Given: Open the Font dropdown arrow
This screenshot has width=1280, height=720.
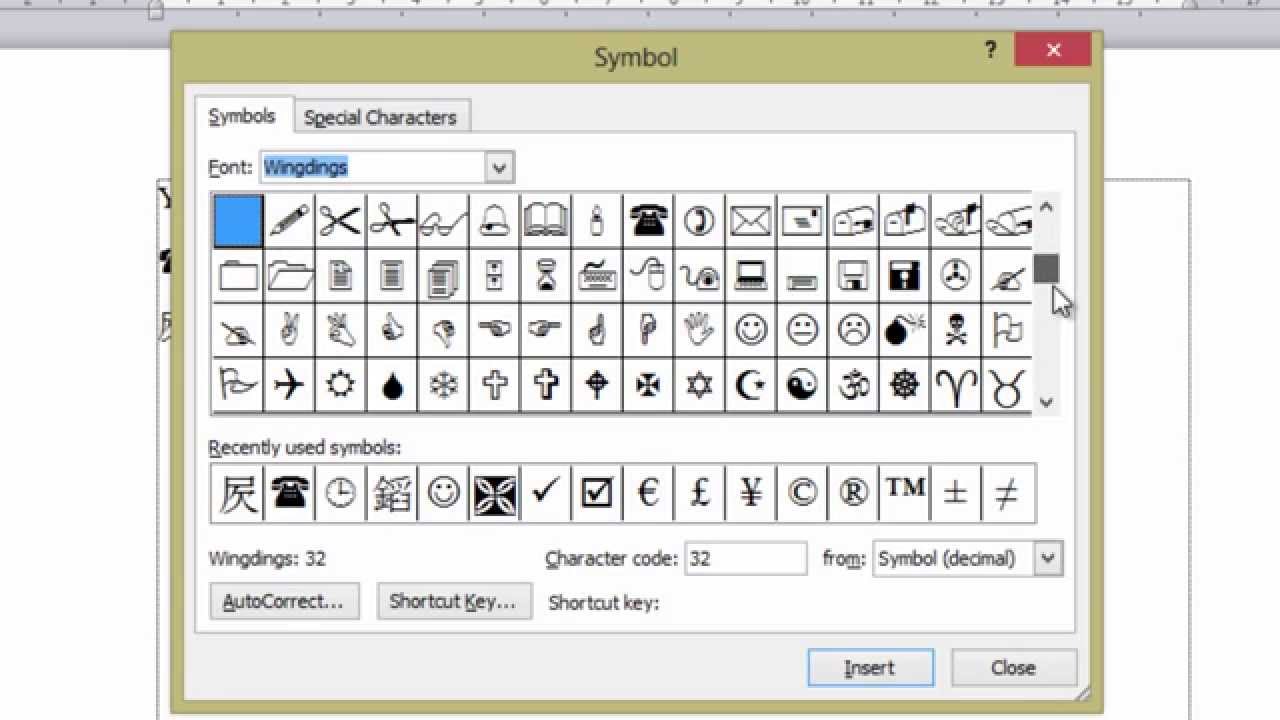Looking at the screenshot, I should pyautogui.click(x=500, y=167).
